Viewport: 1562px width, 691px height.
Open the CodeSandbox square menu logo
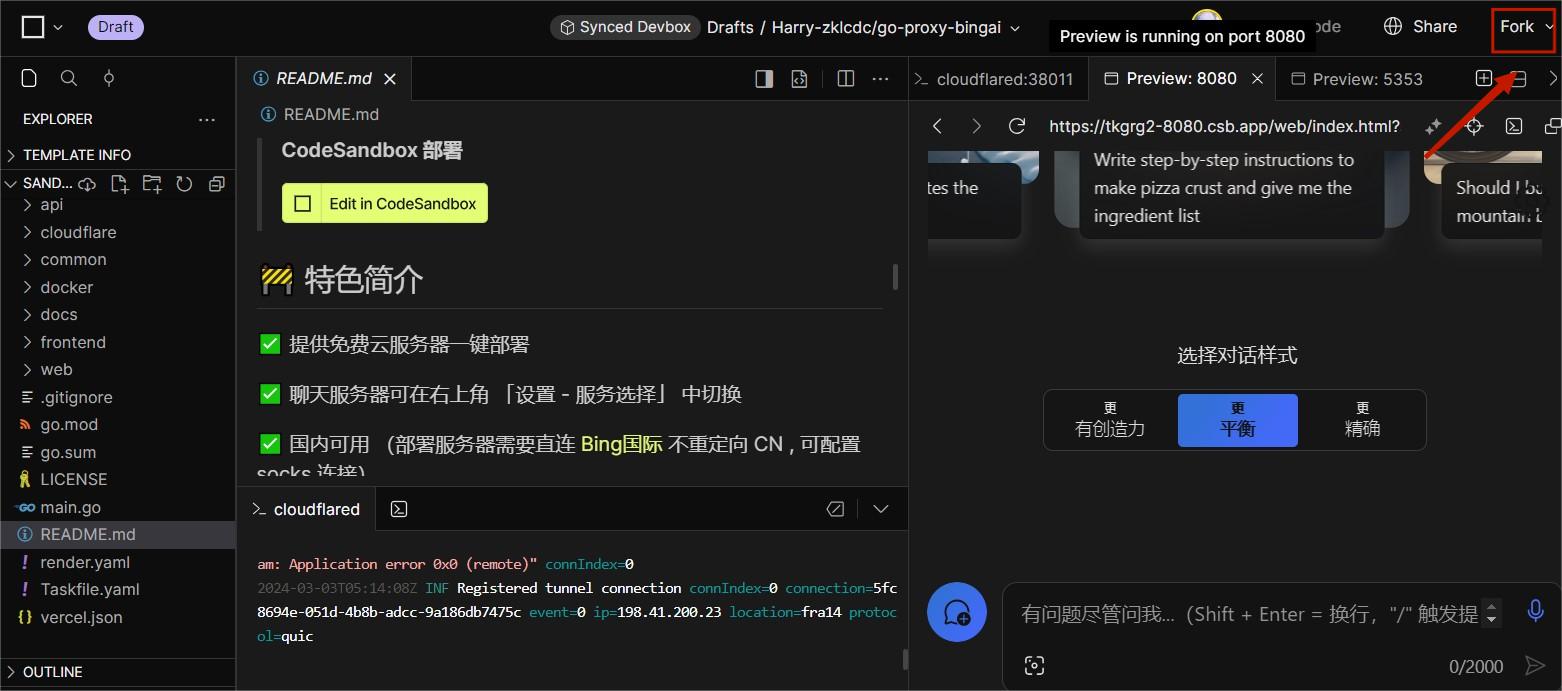click(33, 27)
